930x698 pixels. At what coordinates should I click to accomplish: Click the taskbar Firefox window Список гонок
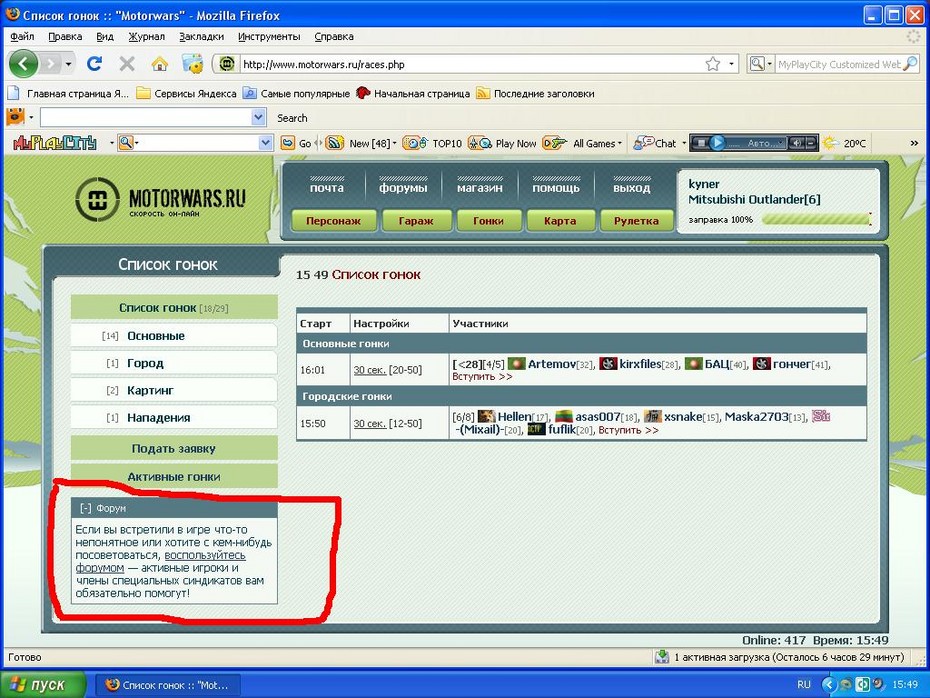click(x=168, y=685)
